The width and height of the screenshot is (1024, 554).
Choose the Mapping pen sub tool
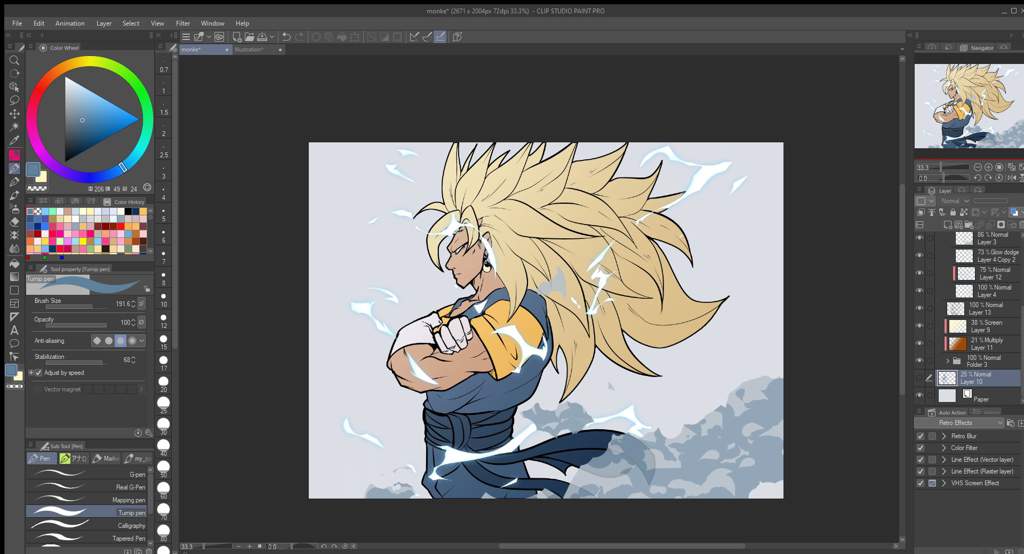click(x=88, y=500)
